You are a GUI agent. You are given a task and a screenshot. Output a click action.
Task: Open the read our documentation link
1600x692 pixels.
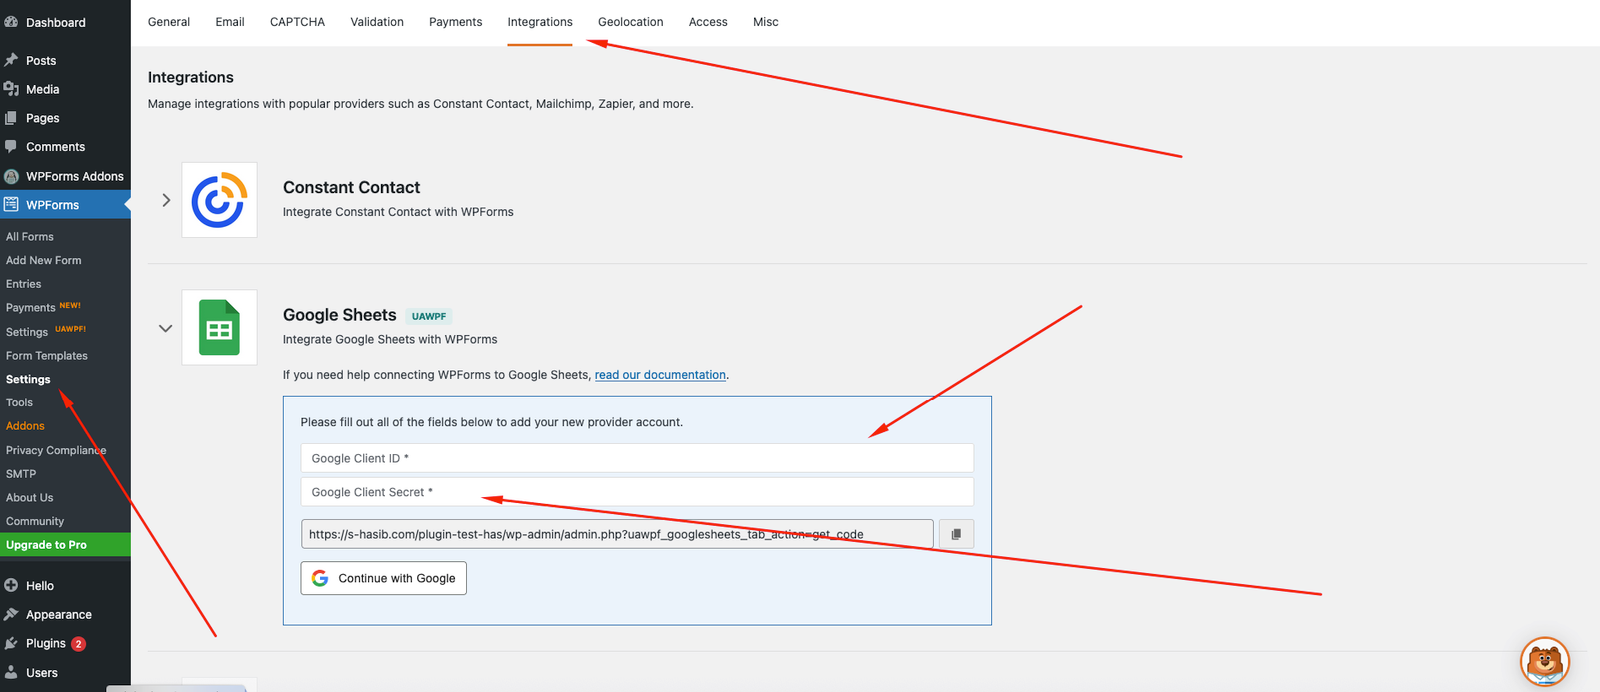(x=660, y=375)
